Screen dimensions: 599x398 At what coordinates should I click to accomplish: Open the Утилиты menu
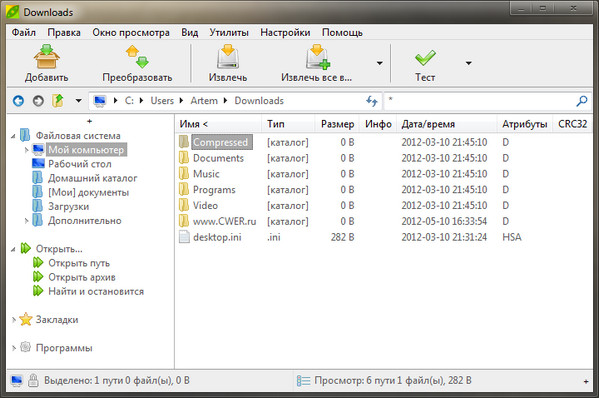coord(228,32)
